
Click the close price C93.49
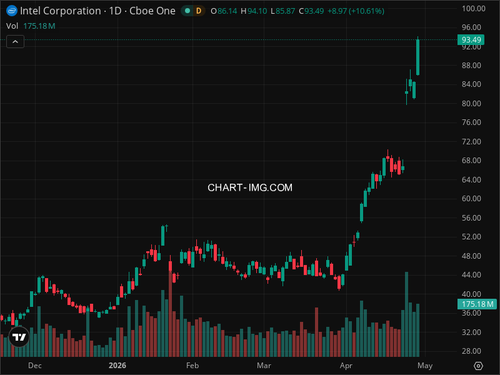(x=311, y=11)
